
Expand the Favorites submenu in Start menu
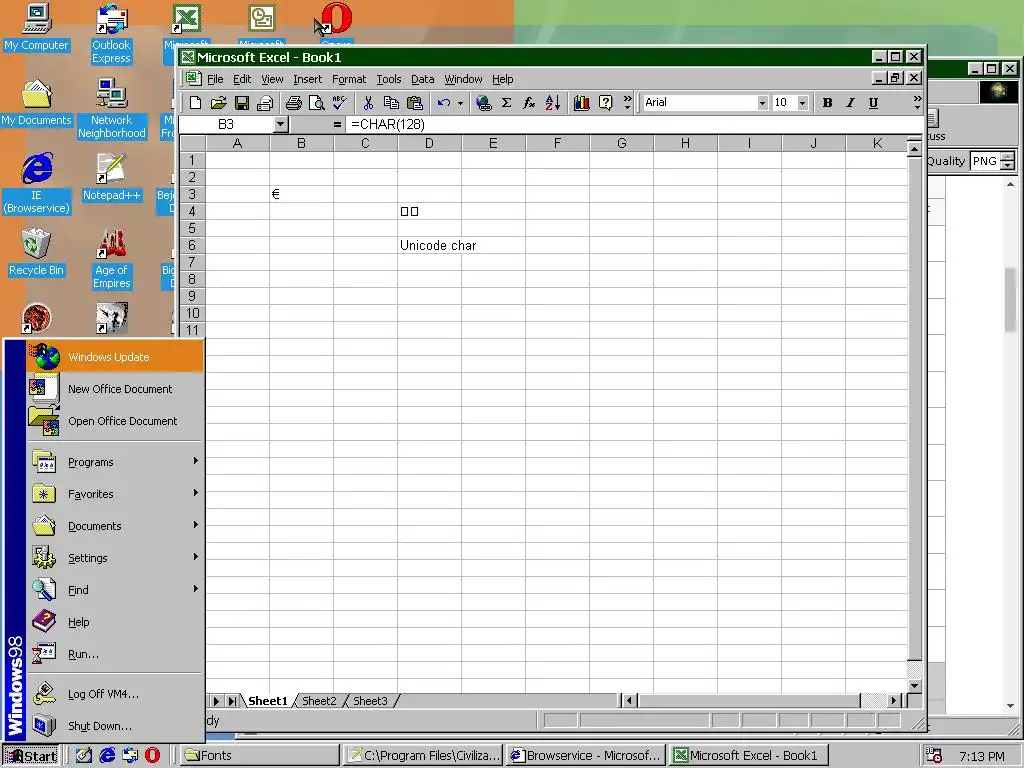[x=115, y=494]
